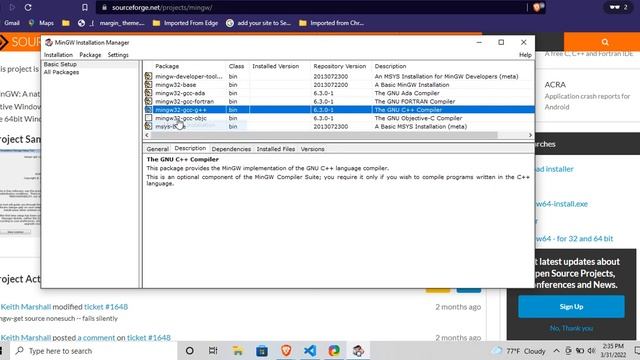Reload the browser page
The image size is (640, 360).
[28, 7]
